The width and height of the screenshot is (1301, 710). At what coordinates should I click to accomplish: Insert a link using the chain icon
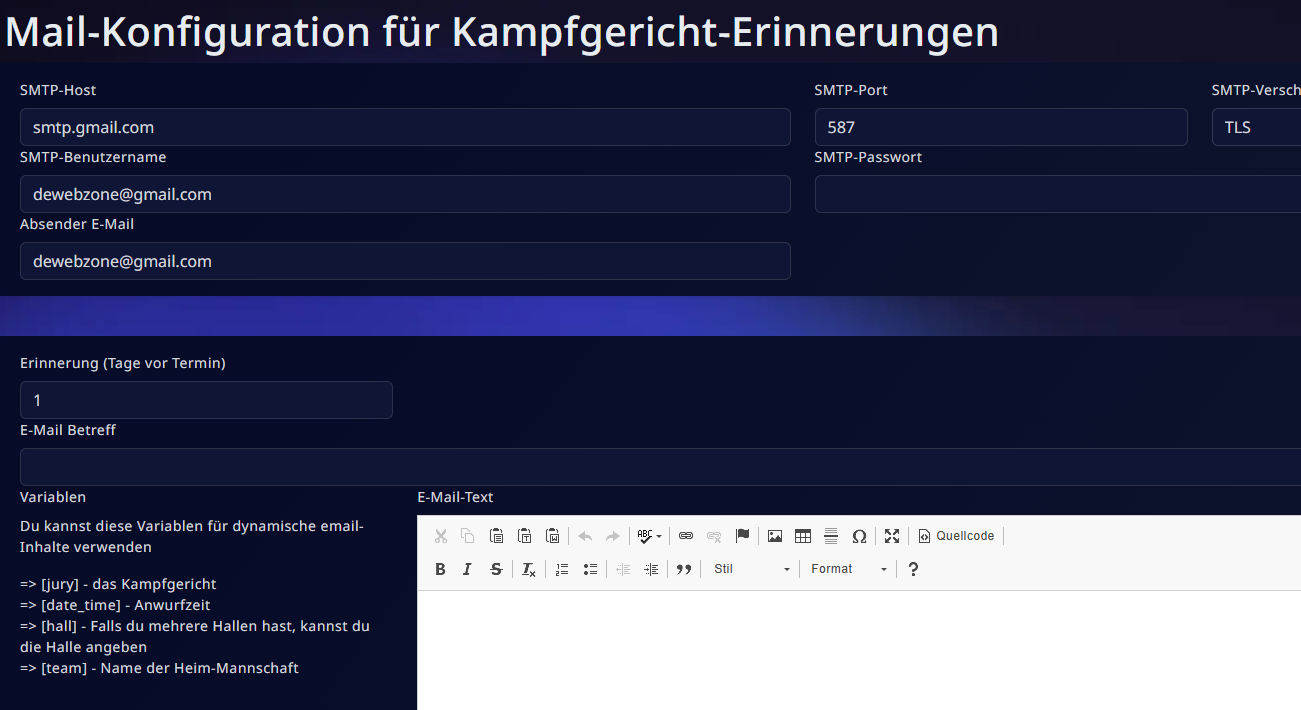click(685, 536)
